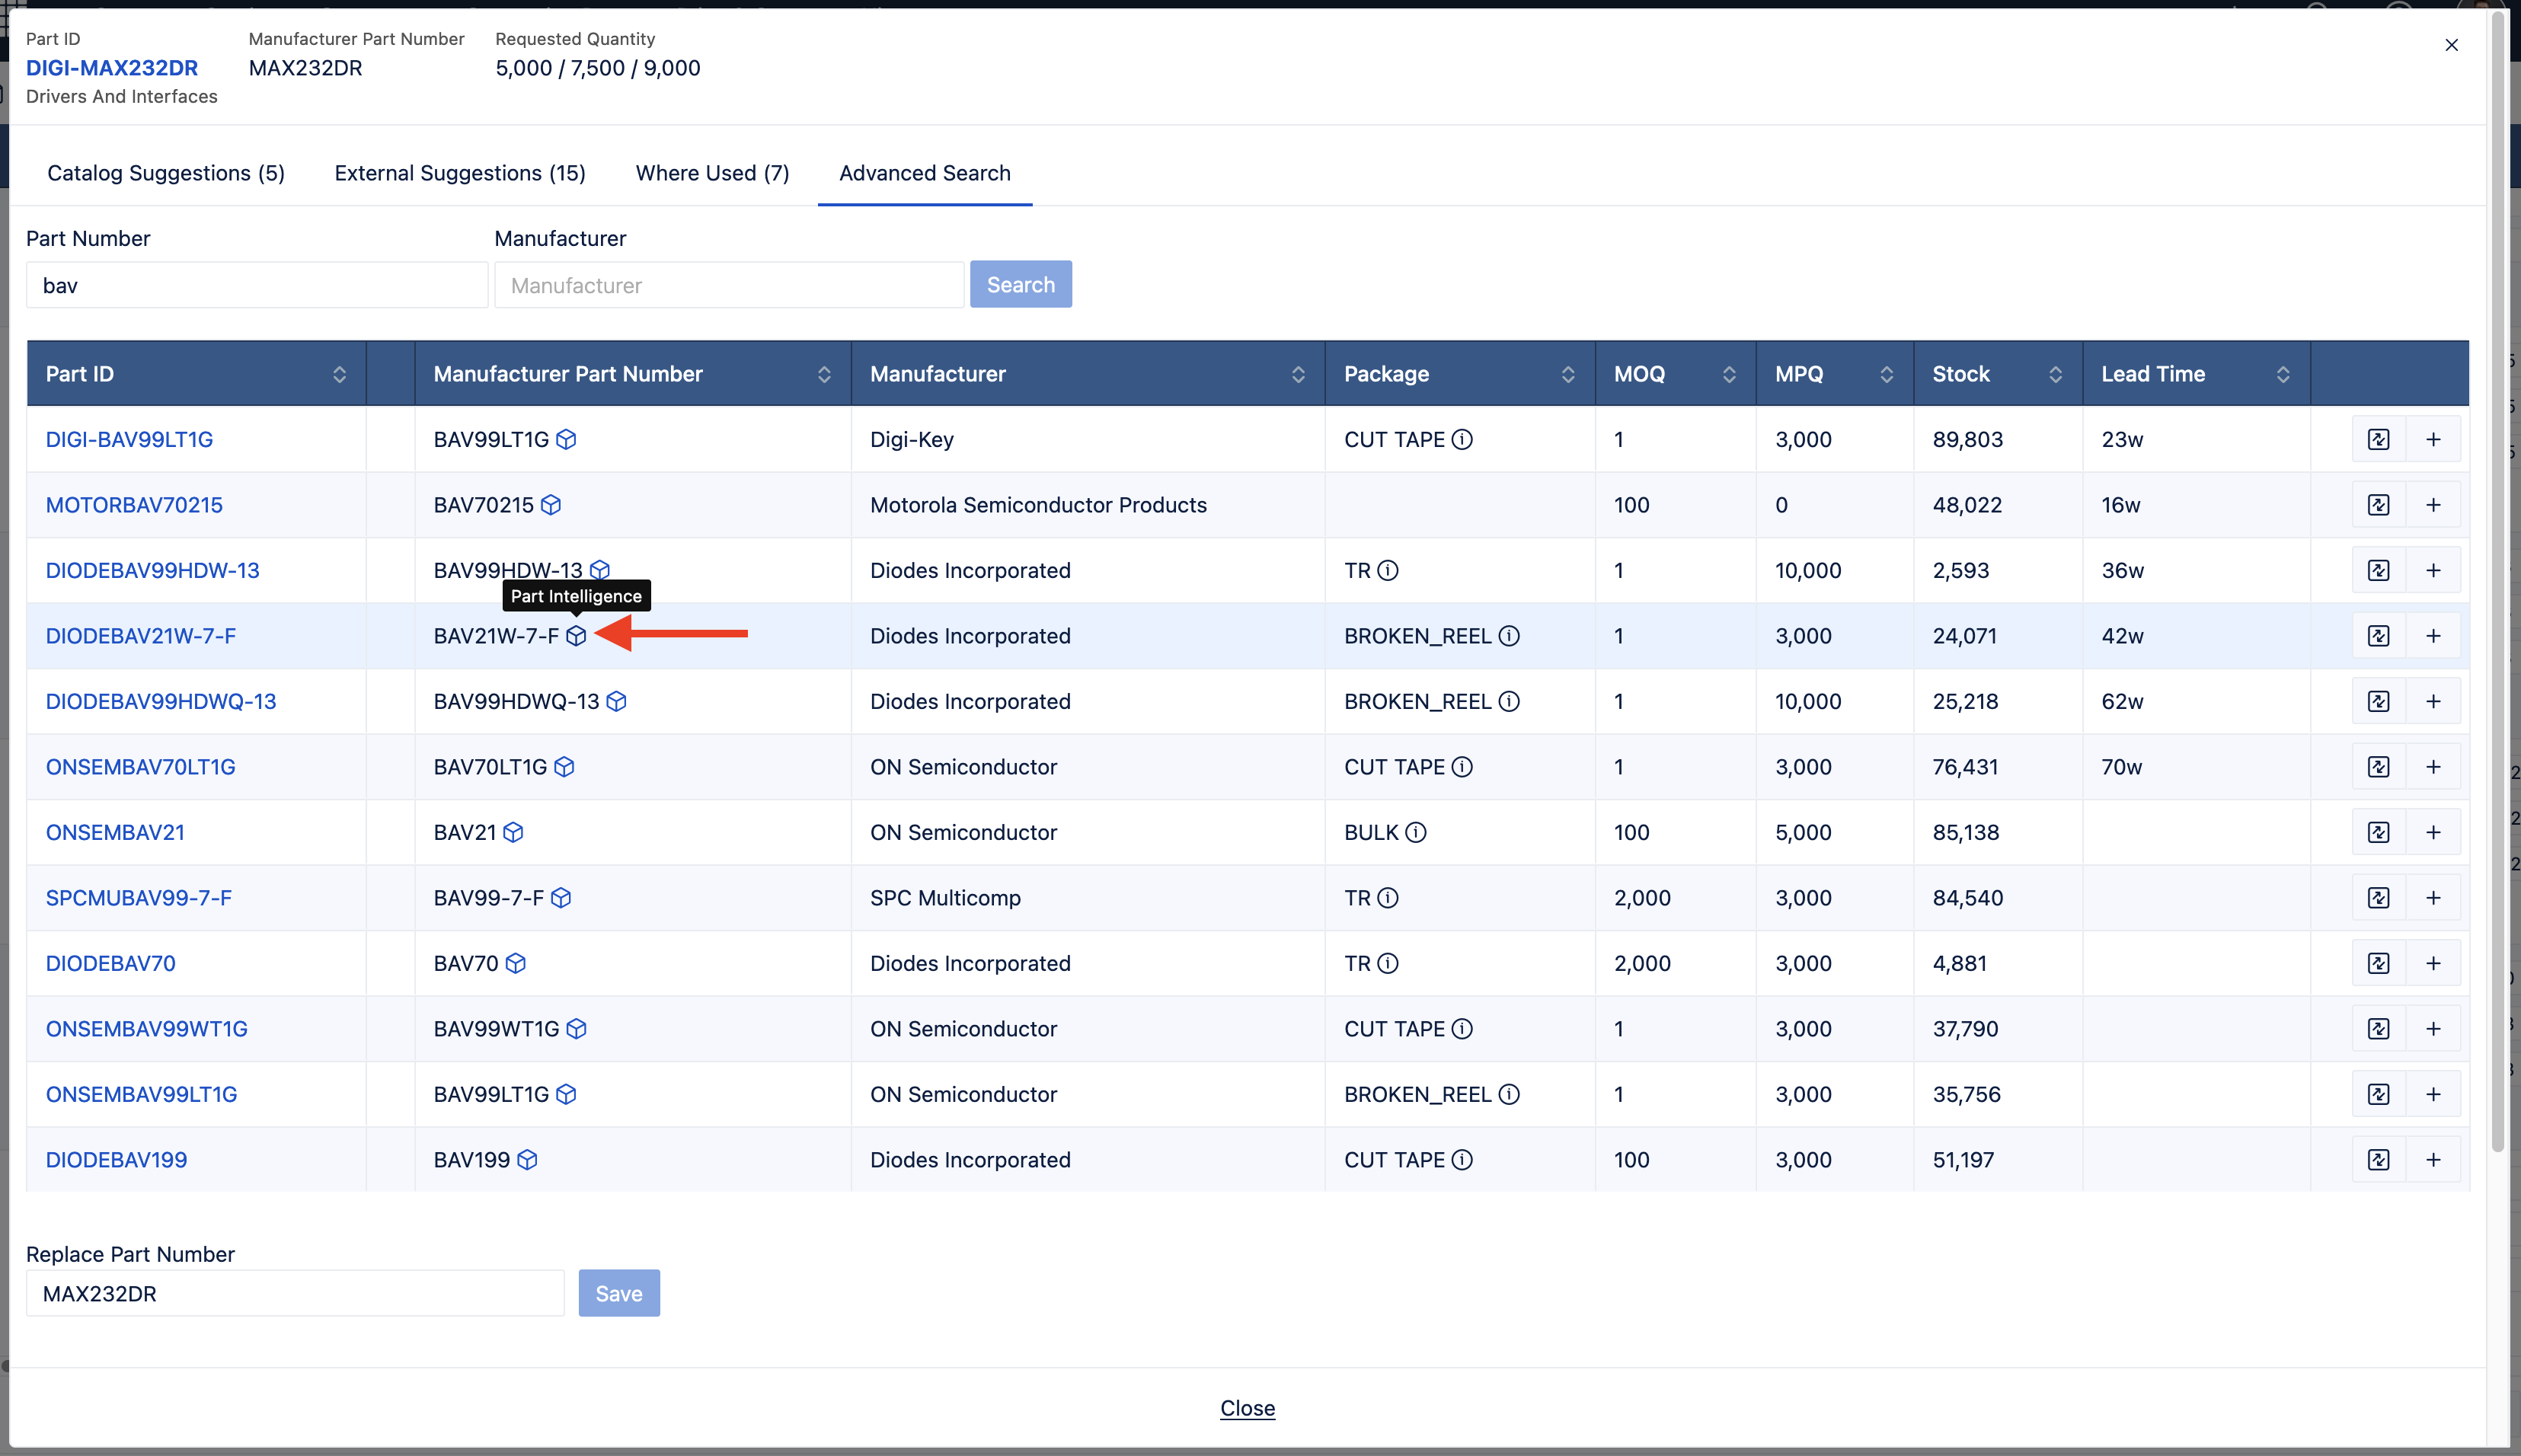Screen dimensions: 2521x1456
Task: Click Save next to Replace Part Number
Action: (x=619, y=1293)
